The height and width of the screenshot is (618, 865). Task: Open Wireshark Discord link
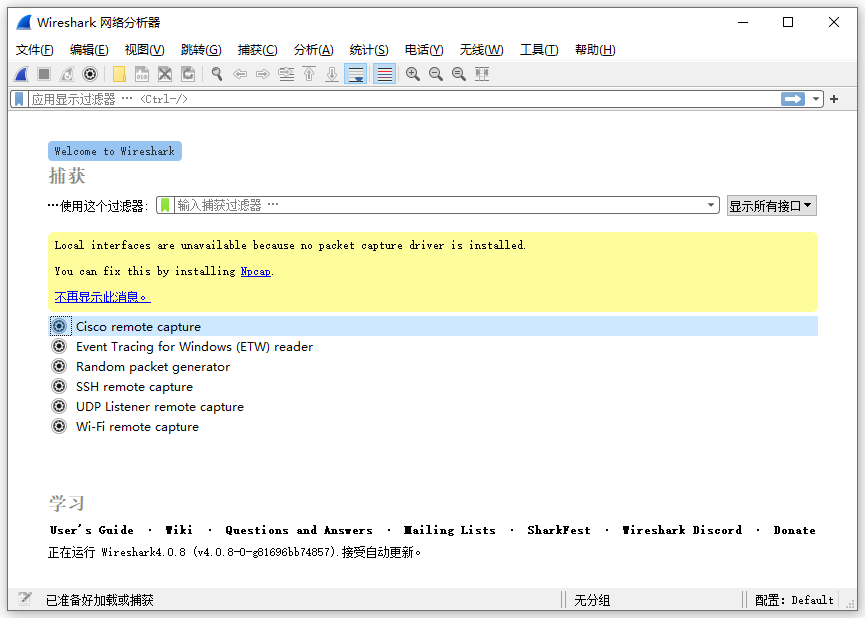click(x=682, y=530)
